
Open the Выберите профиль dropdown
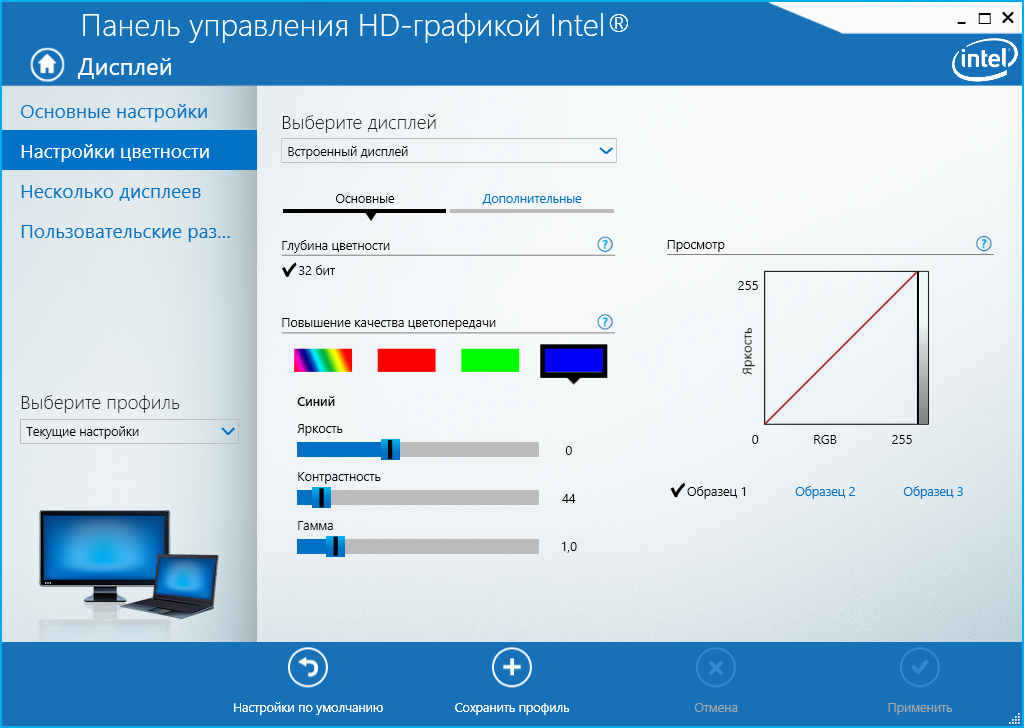129,432
